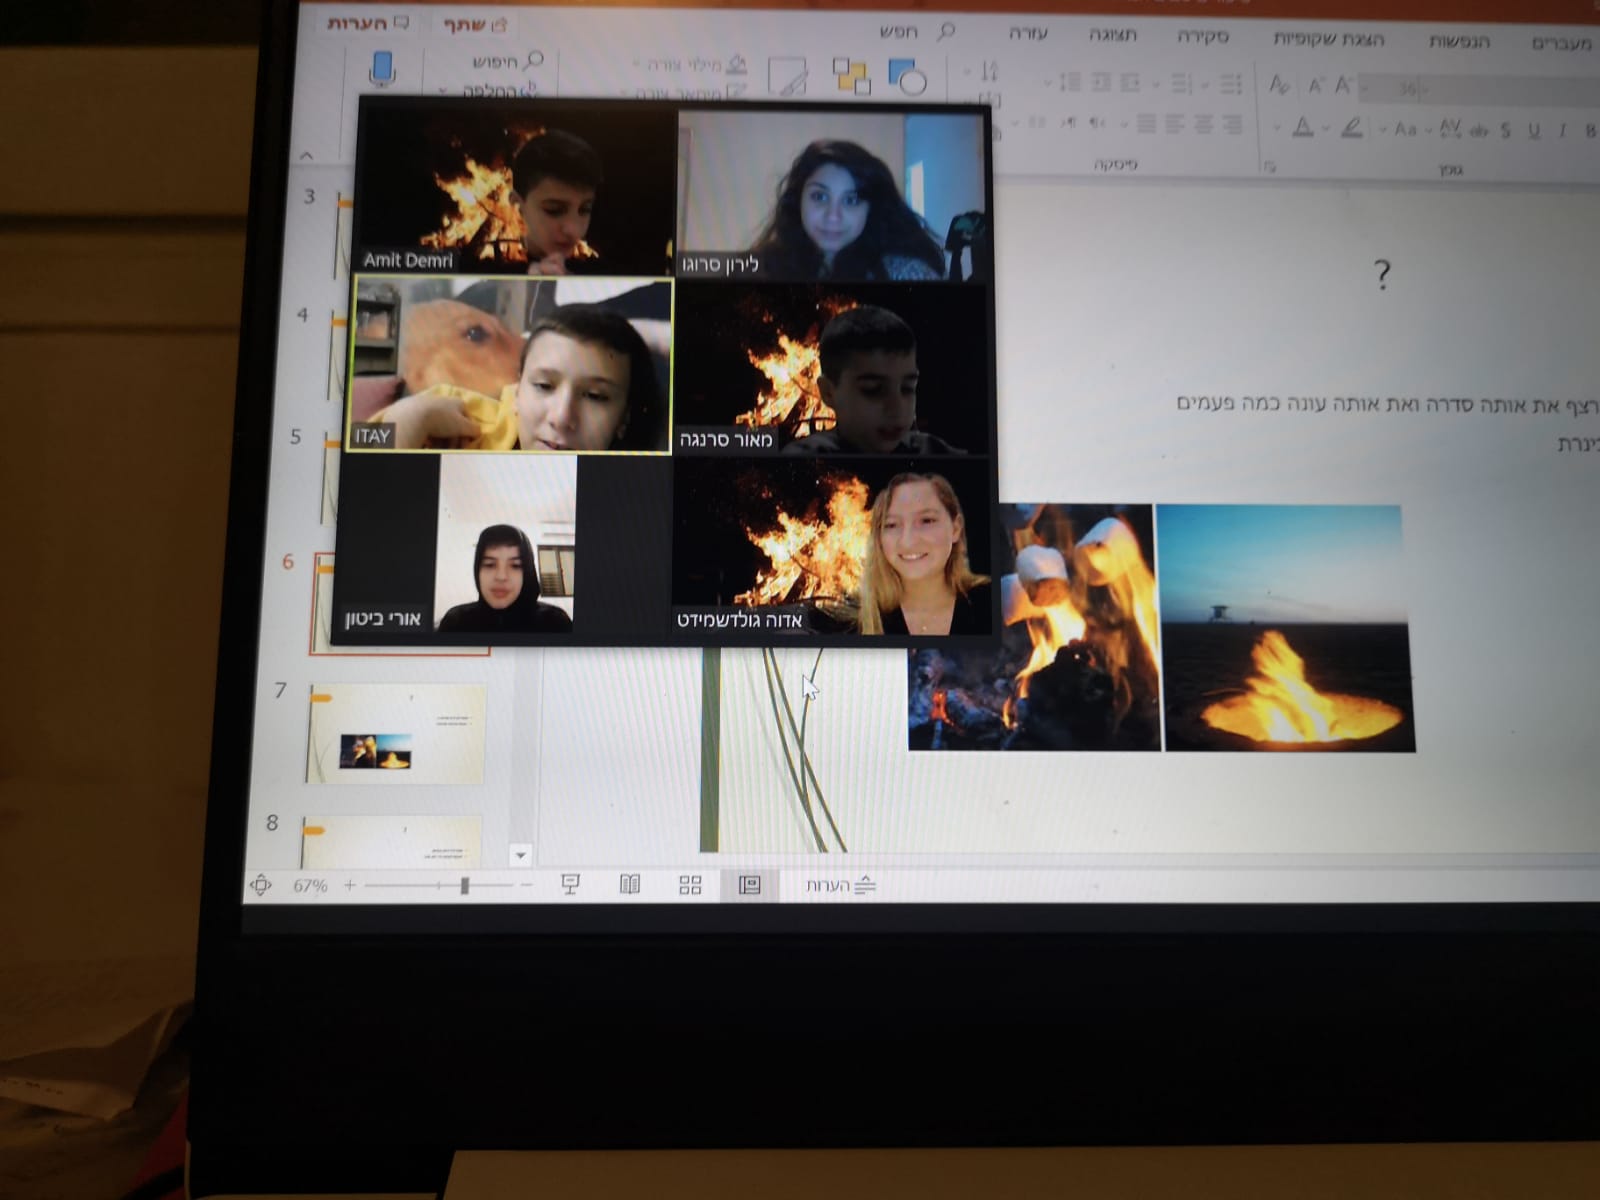Open the Character Spacing dropdown arrow
1600x1200 pixels.
1428,129
